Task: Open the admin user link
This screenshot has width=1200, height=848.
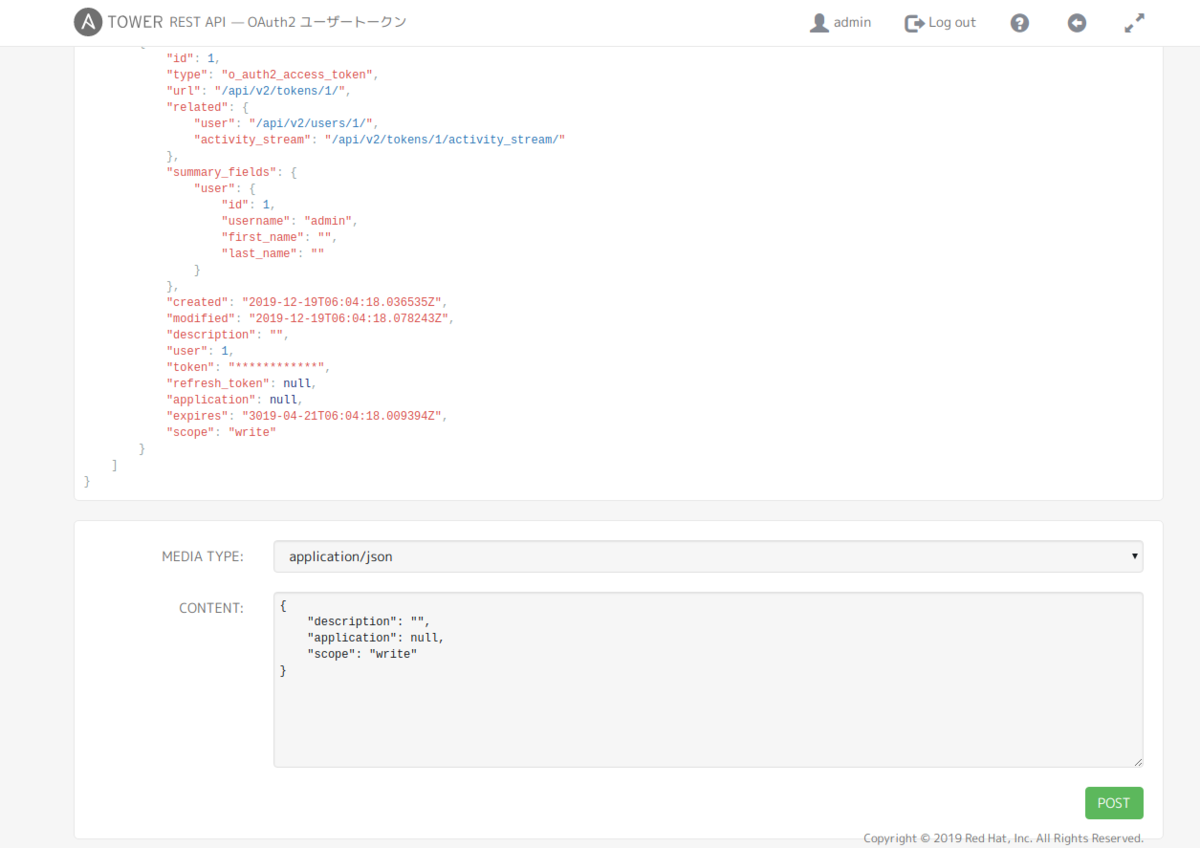Action: tap(840, 22)
